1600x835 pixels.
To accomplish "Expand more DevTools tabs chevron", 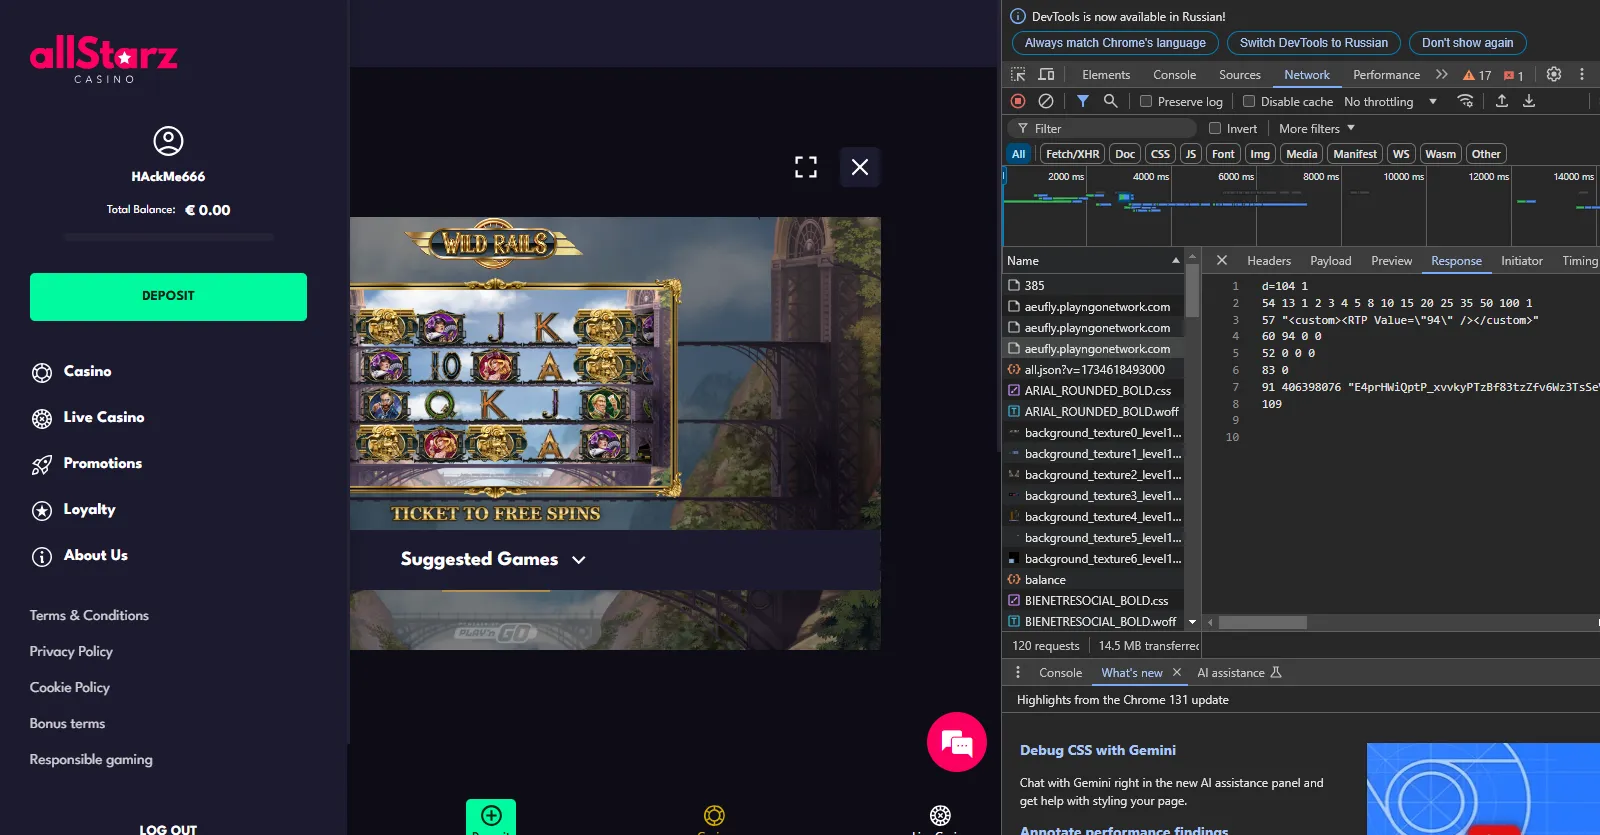I will (1441, 75).
